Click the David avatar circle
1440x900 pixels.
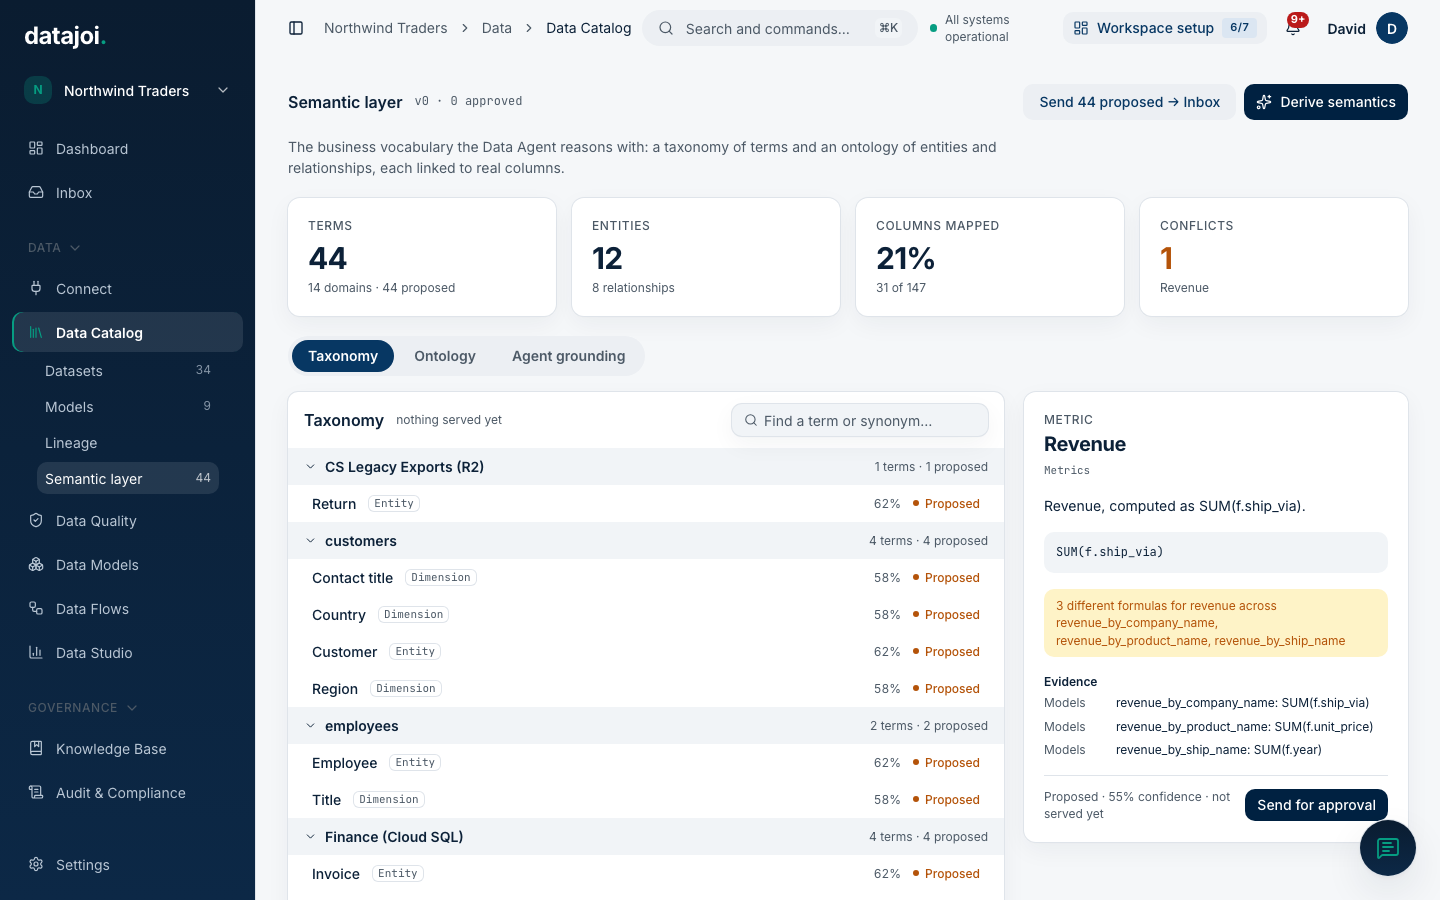(x=1392, y=28)
